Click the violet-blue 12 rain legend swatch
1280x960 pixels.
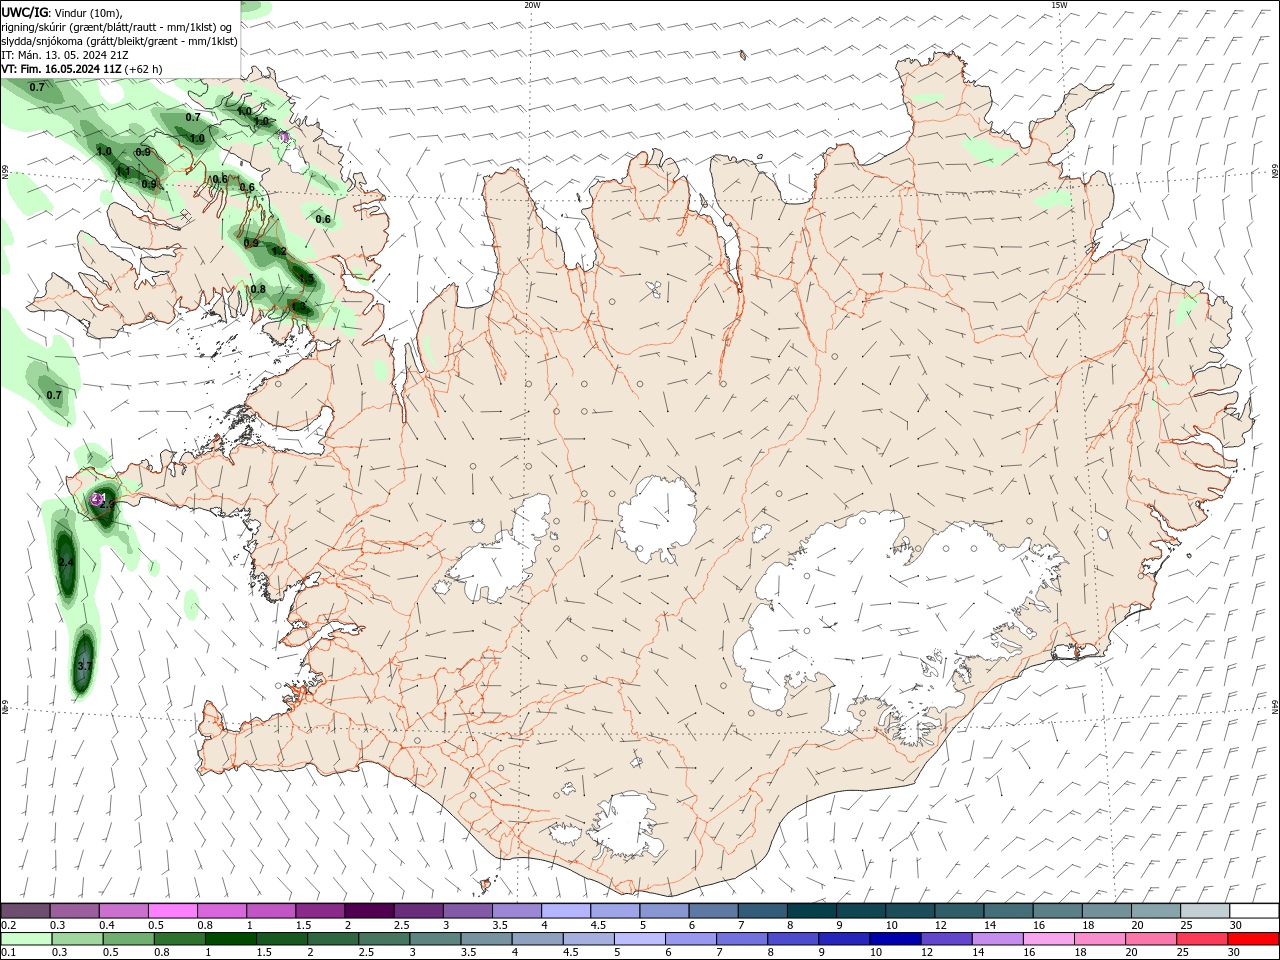(x=946, y=939)
